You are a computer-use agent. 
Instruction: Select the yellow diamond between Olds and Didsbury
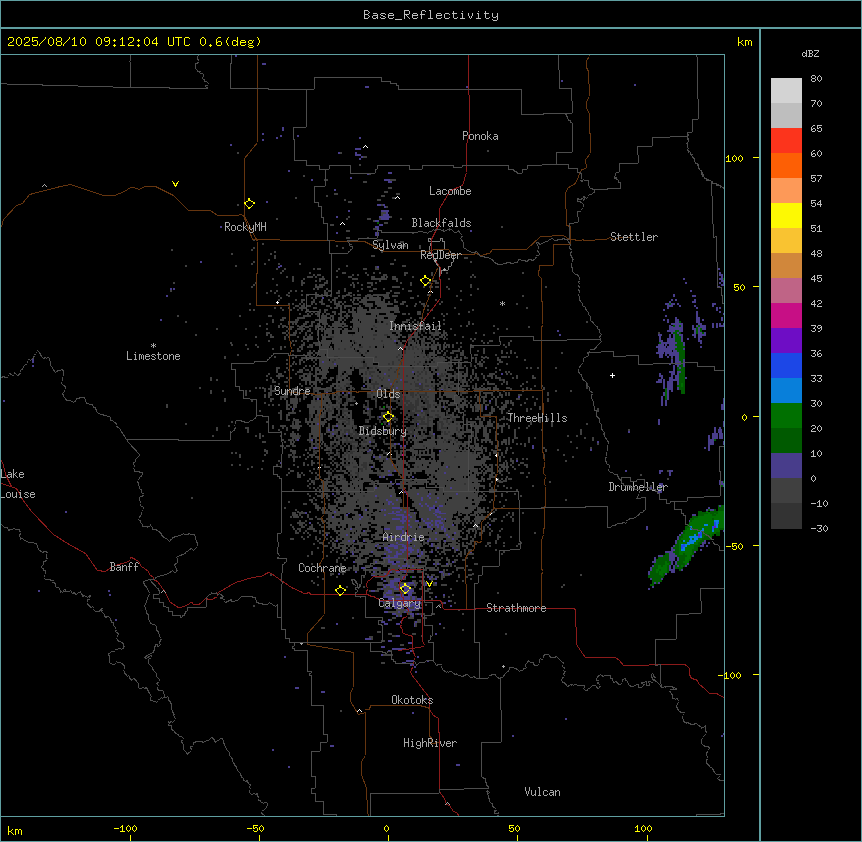tap(388, 417)
